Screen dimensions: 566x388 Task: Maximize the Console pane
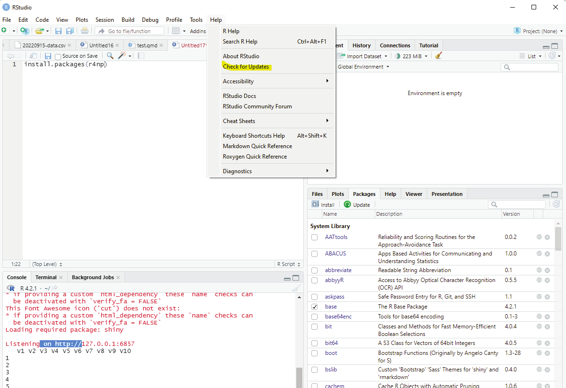(x=296, y=278)
